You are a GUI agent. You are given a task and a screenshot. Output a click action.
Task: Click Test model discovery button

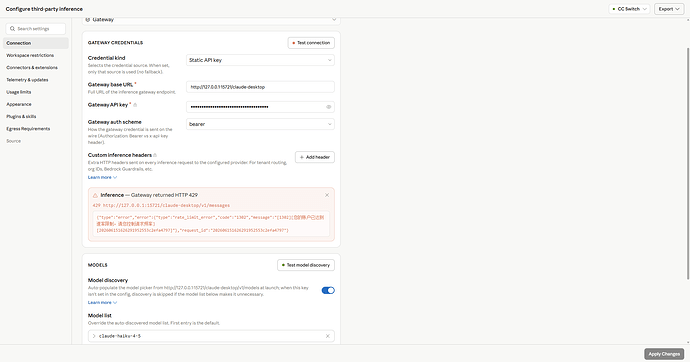pyautogui.click(x=306, y=265)
